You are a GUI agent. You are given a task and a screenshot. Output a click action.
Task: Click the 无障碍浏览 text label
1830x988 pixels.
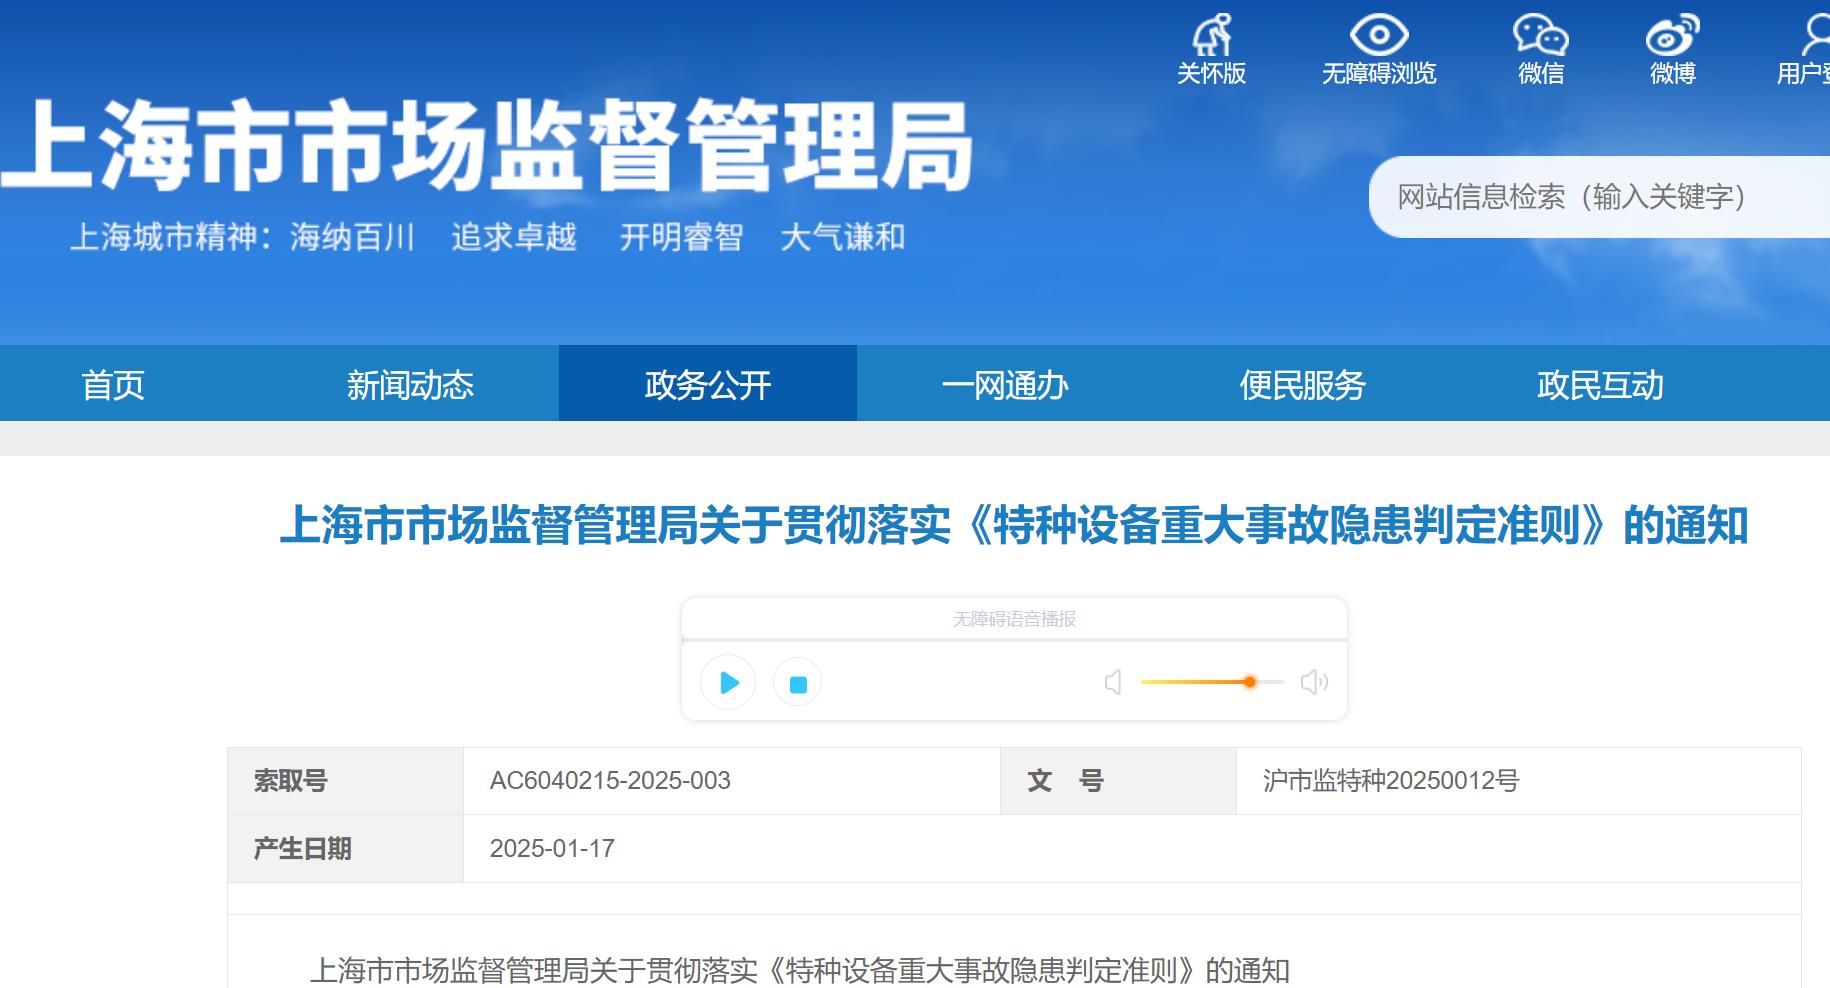point(1379,73)
